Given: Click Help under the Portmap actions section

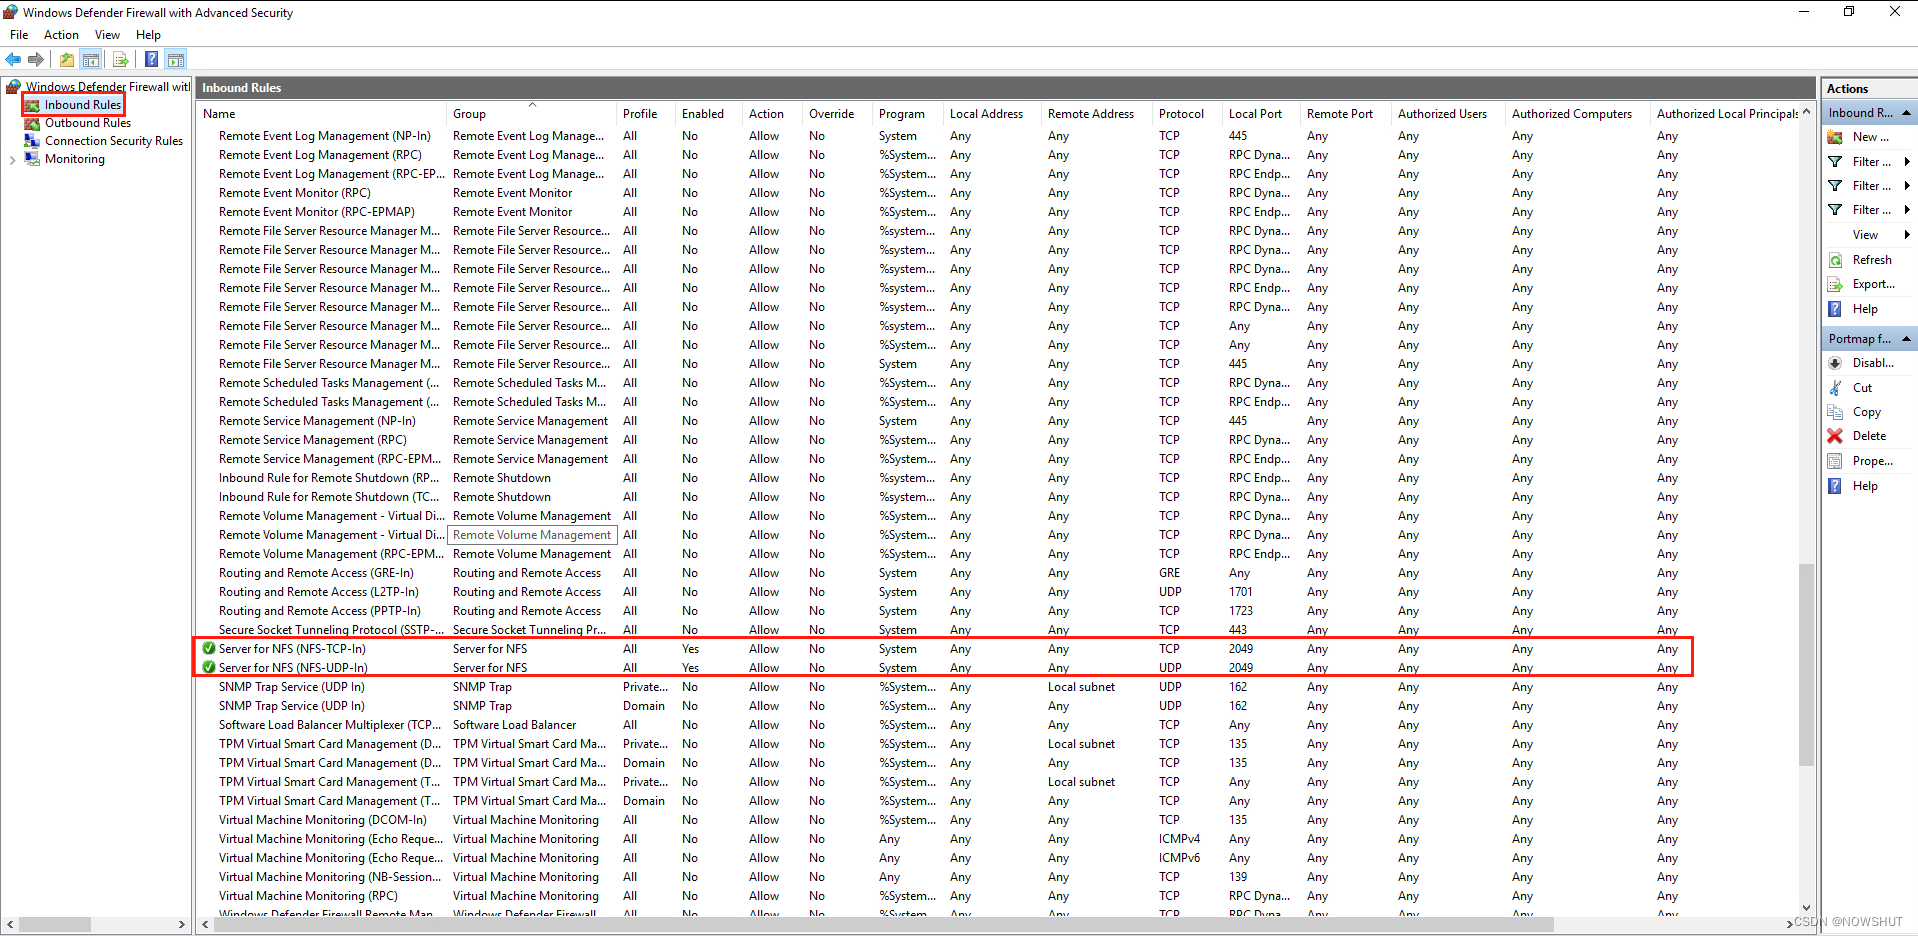Looking at the screenshot, I should coord(1864,486).
